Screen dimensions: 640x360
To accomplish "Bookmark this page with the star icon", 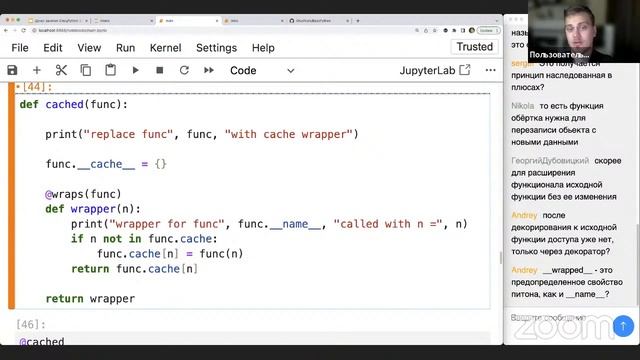I will 435,30.
